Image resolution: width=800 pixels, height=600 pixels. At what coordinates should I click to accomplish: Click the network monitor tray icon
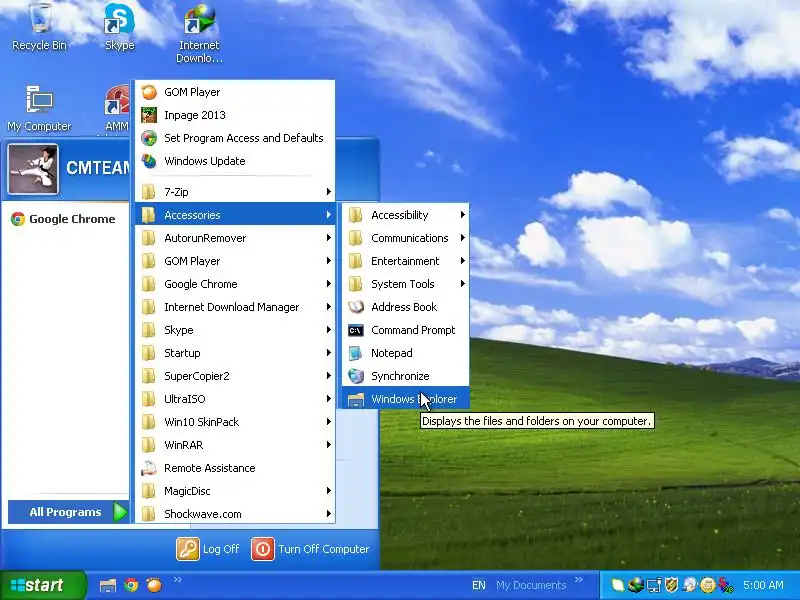(x=654, y=585)
